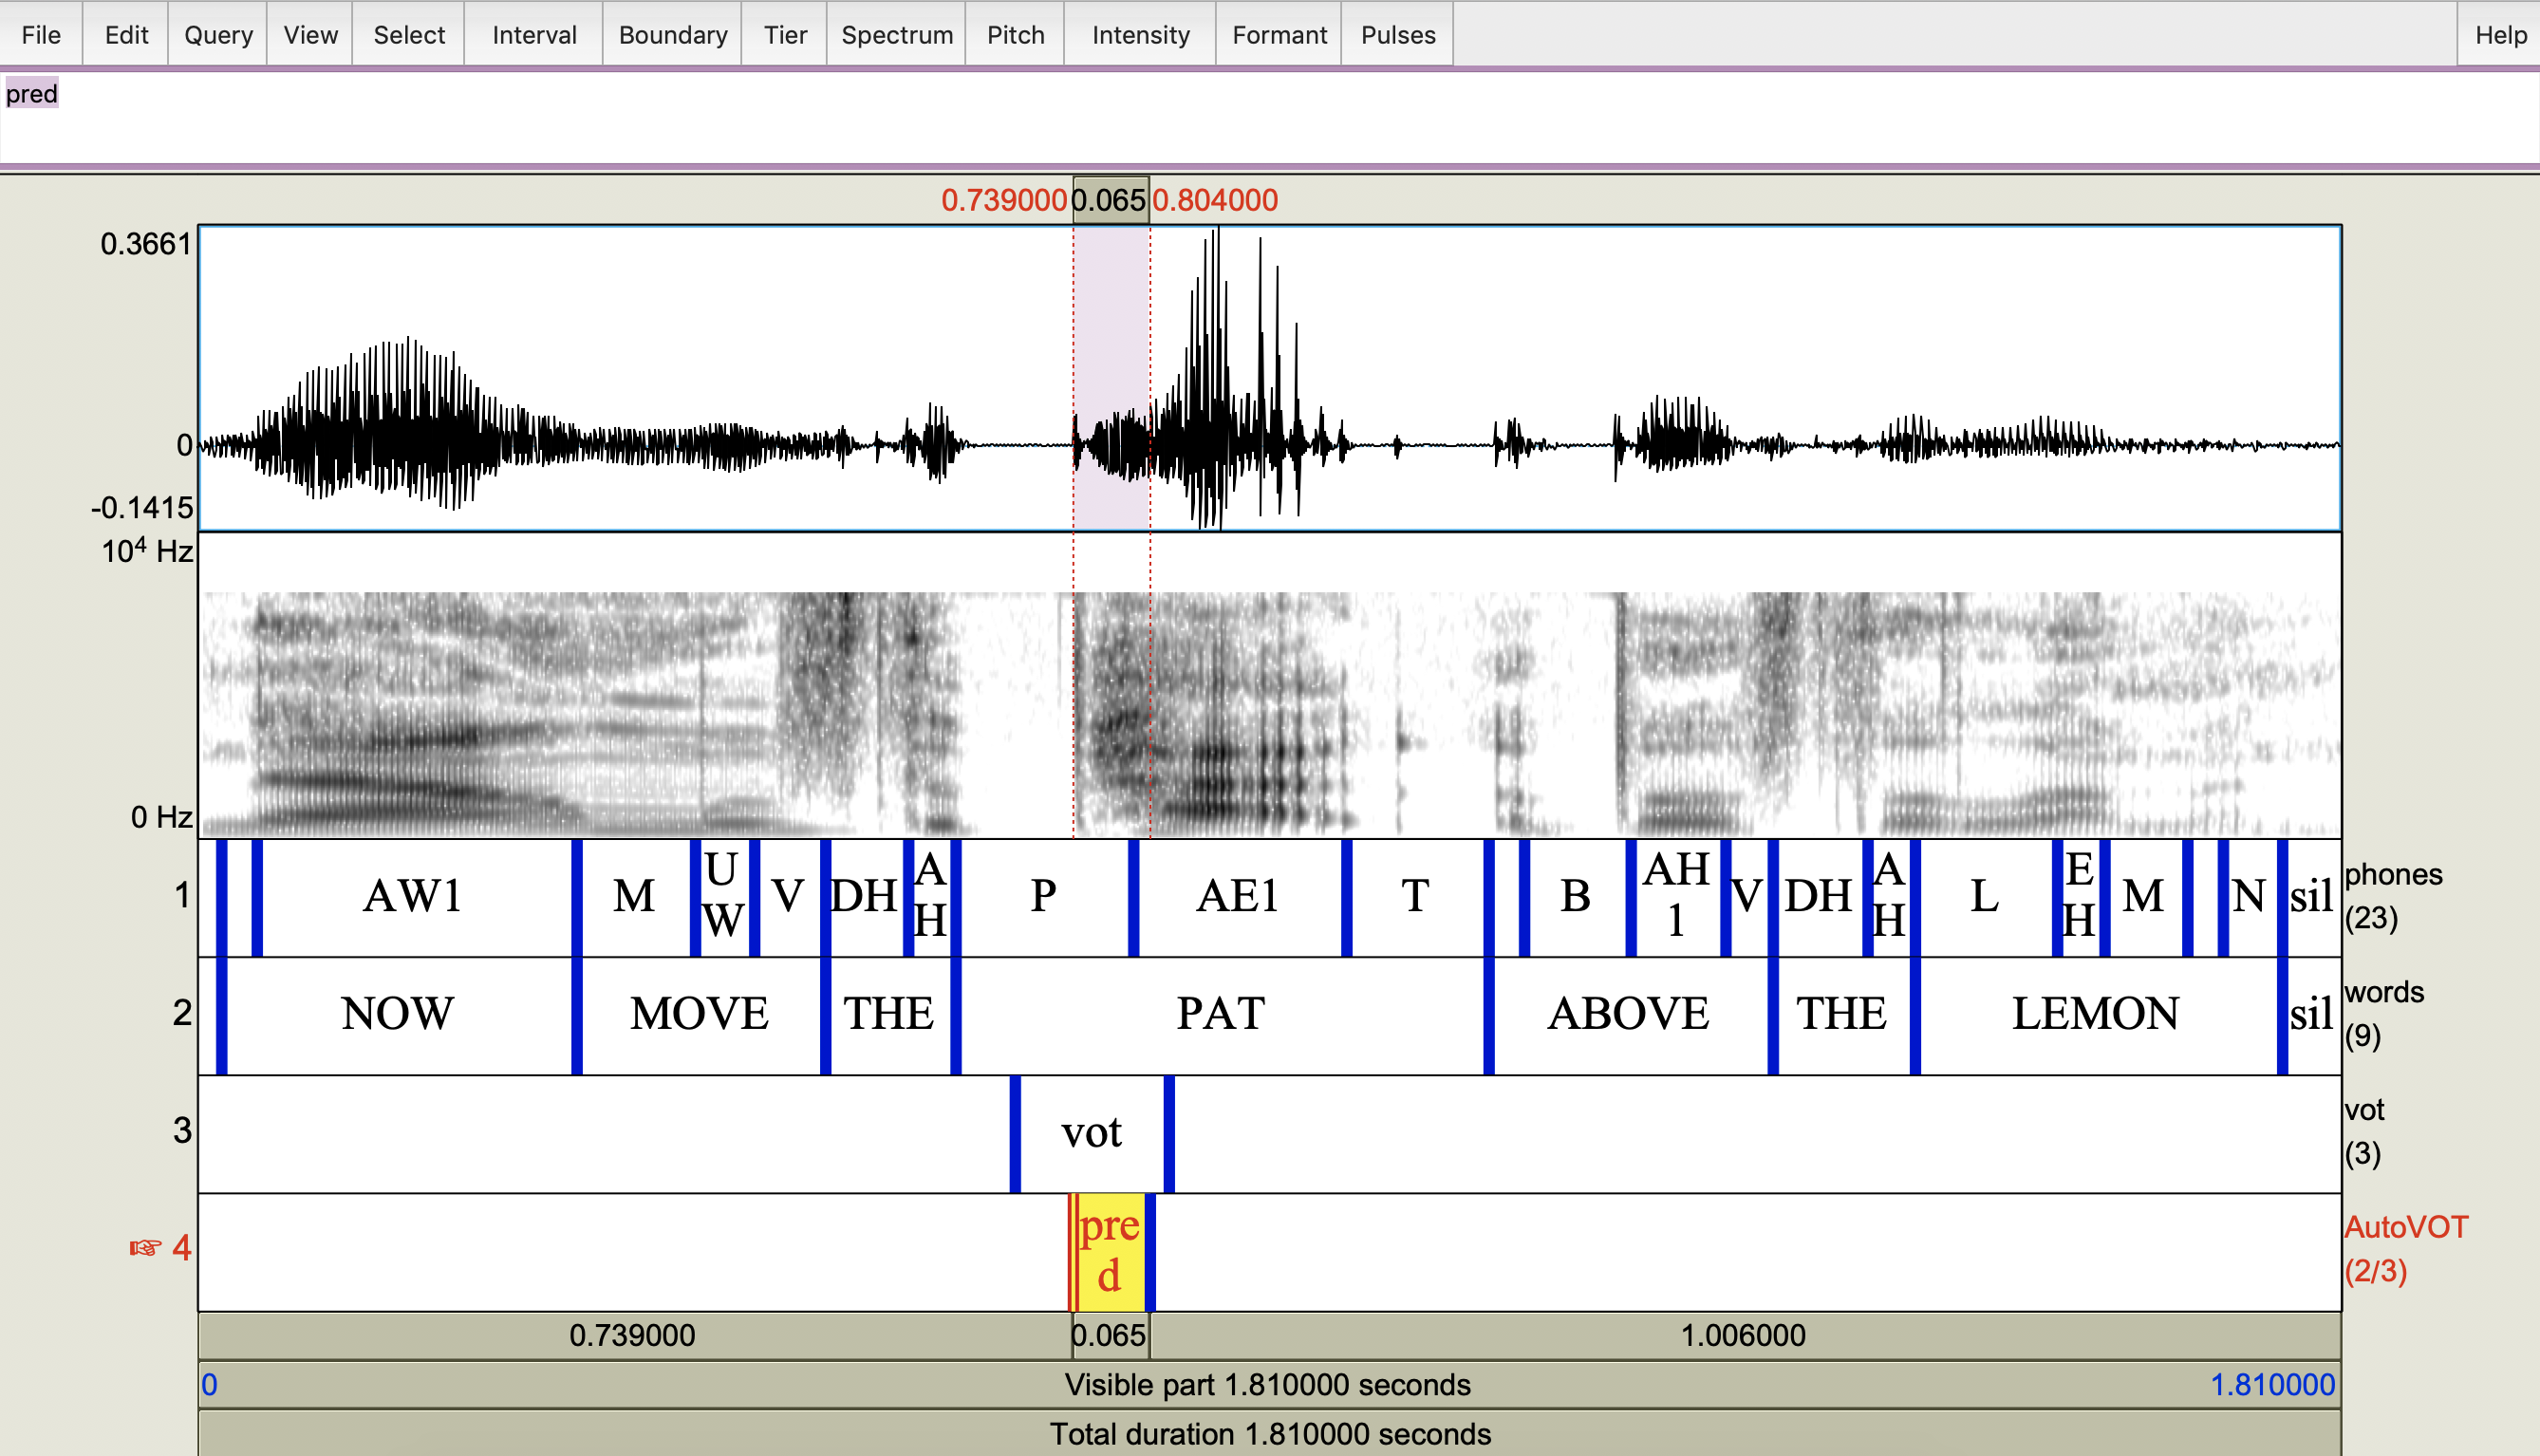This screenshot has height=1456, width=2540.
Task: Select the EH phone interval
Action: pos(2080,897)
